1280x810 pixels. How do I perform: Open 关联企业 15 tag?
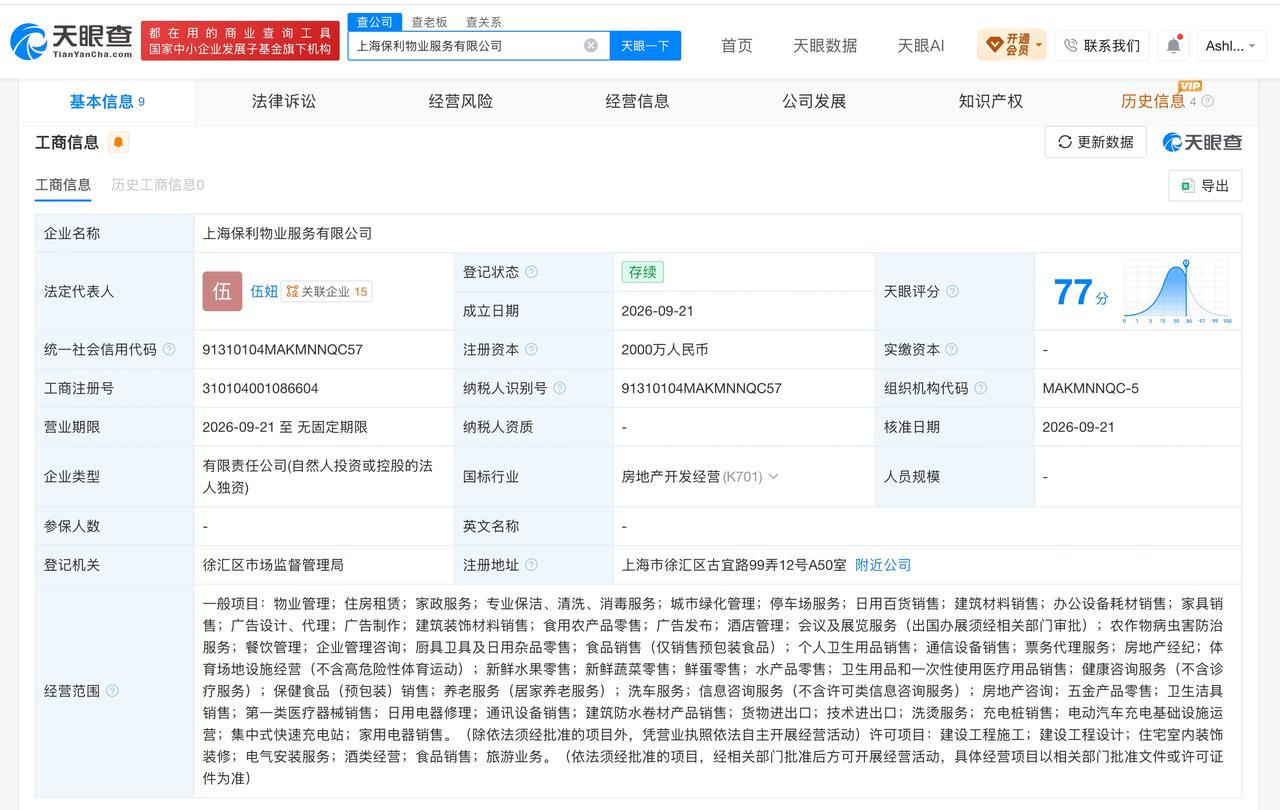(x=327, y=291)
